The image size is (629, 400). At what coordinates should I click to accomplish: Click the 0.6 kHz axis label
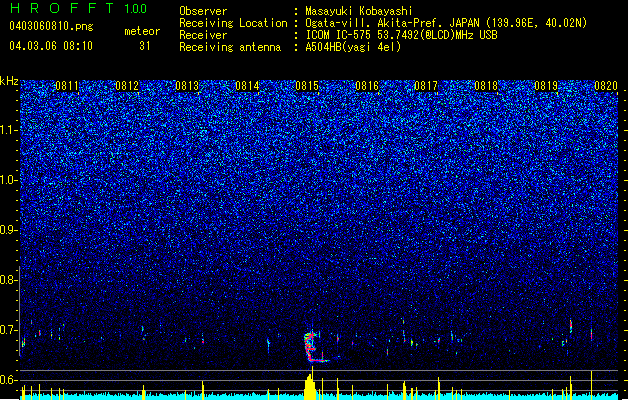pos(9,380)
